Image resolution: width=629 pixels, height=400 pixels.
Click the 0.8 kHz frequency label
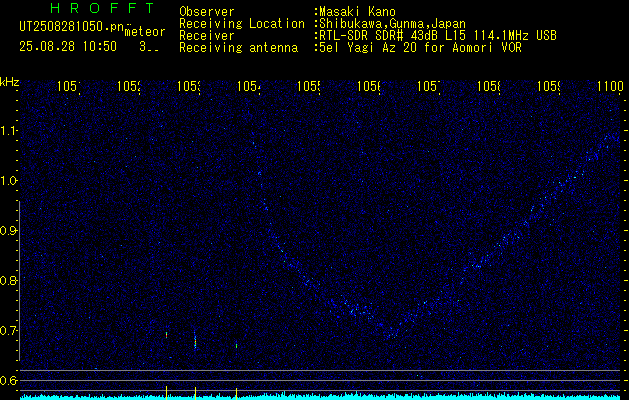pyautogui.click(x=8, y=280)
